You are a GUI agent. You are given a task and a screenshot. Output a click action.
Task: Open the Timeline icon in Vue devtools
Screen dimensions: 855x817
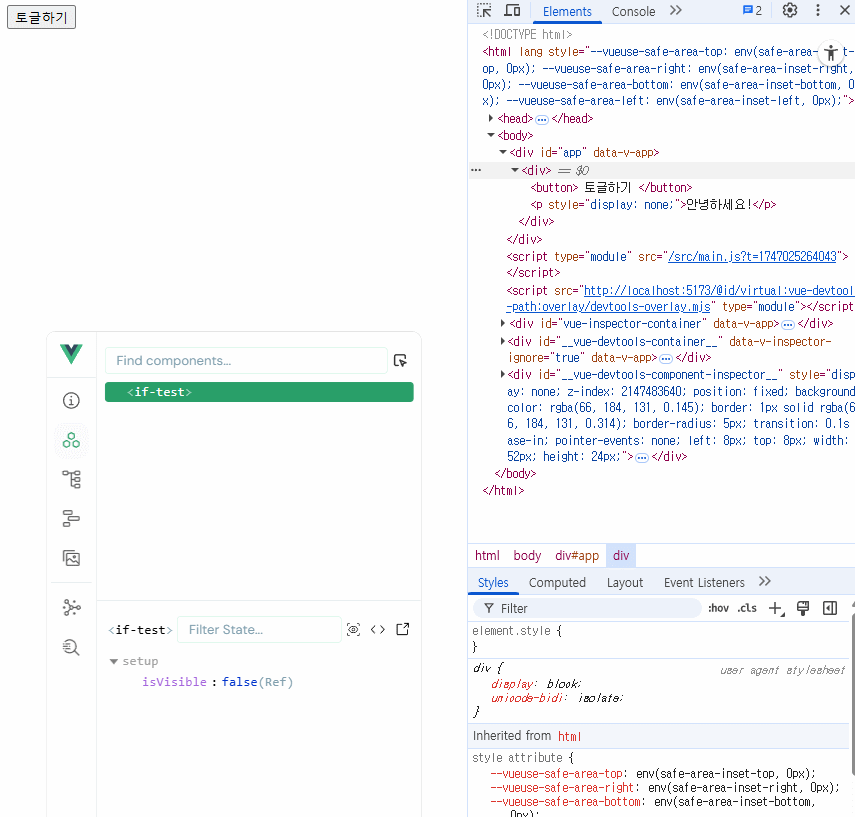pyautogui.click(x=71, y=519)
